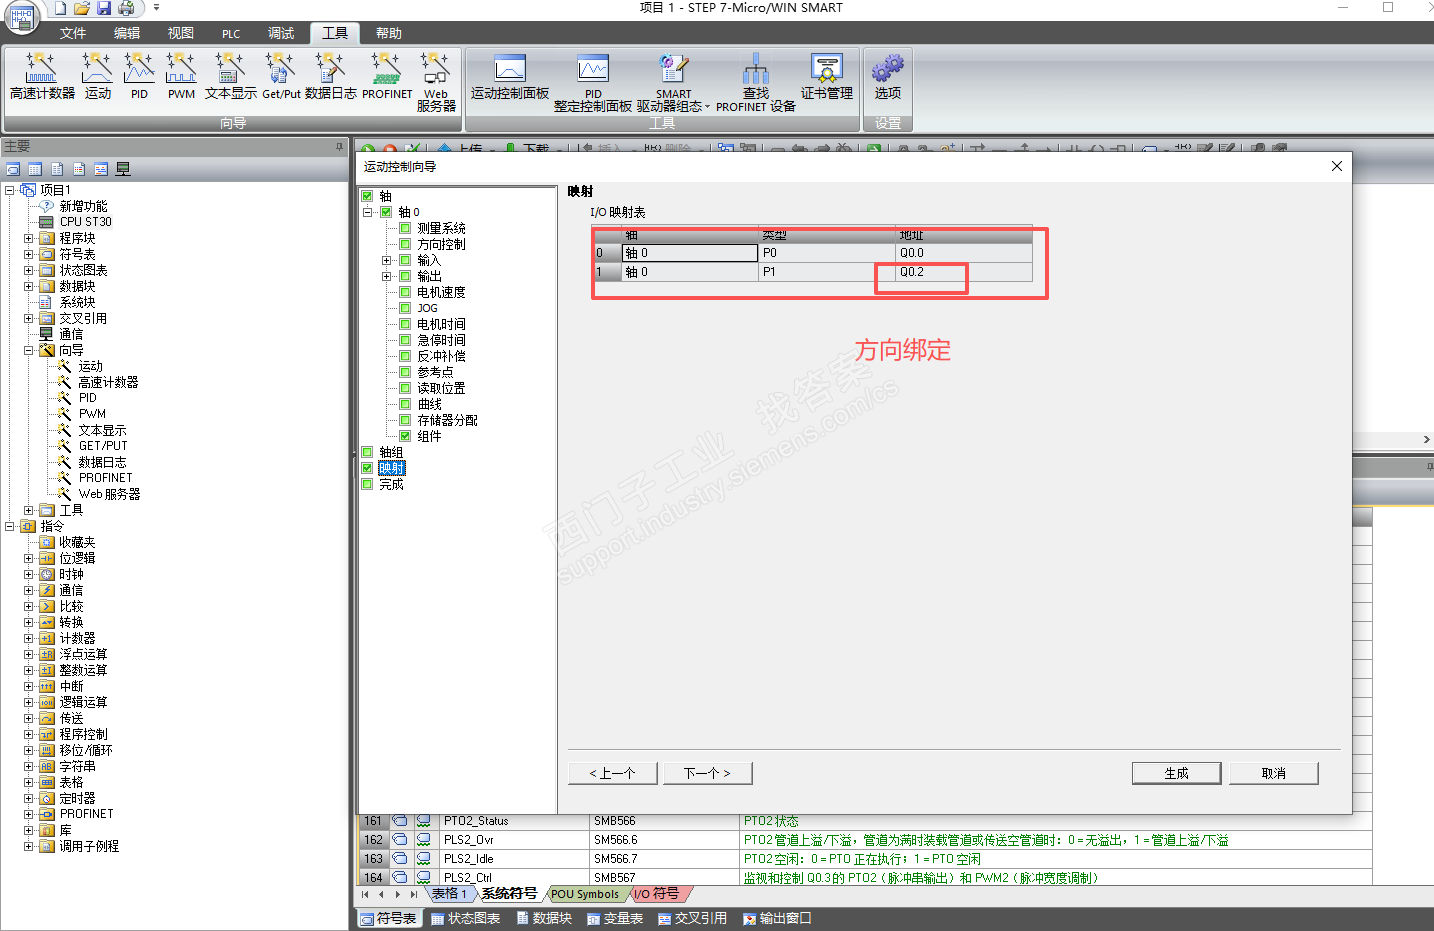The width and height of the screenshot is (1434, 931).
Task: Click 查找 PROFINET 设备 in the ribbon
Action: tap(756, 82)
